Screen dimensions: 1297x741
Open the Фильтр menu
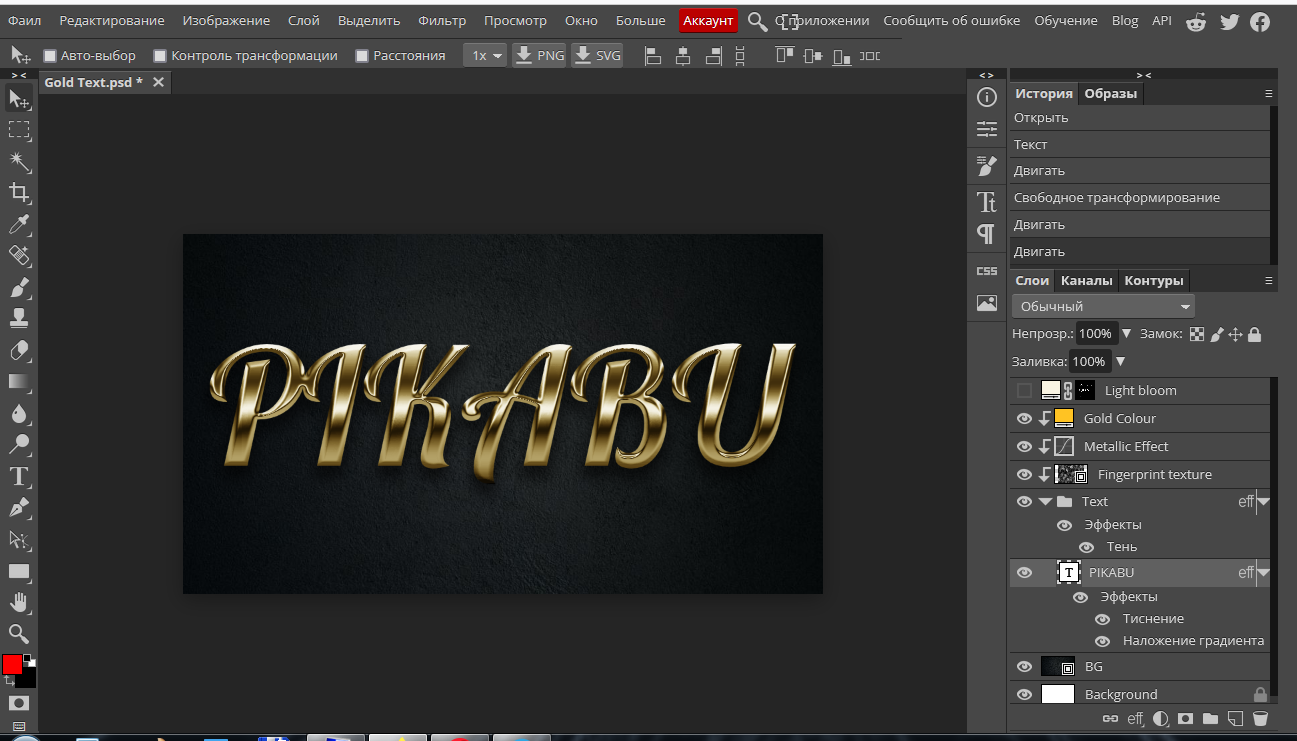pos(442,20)
